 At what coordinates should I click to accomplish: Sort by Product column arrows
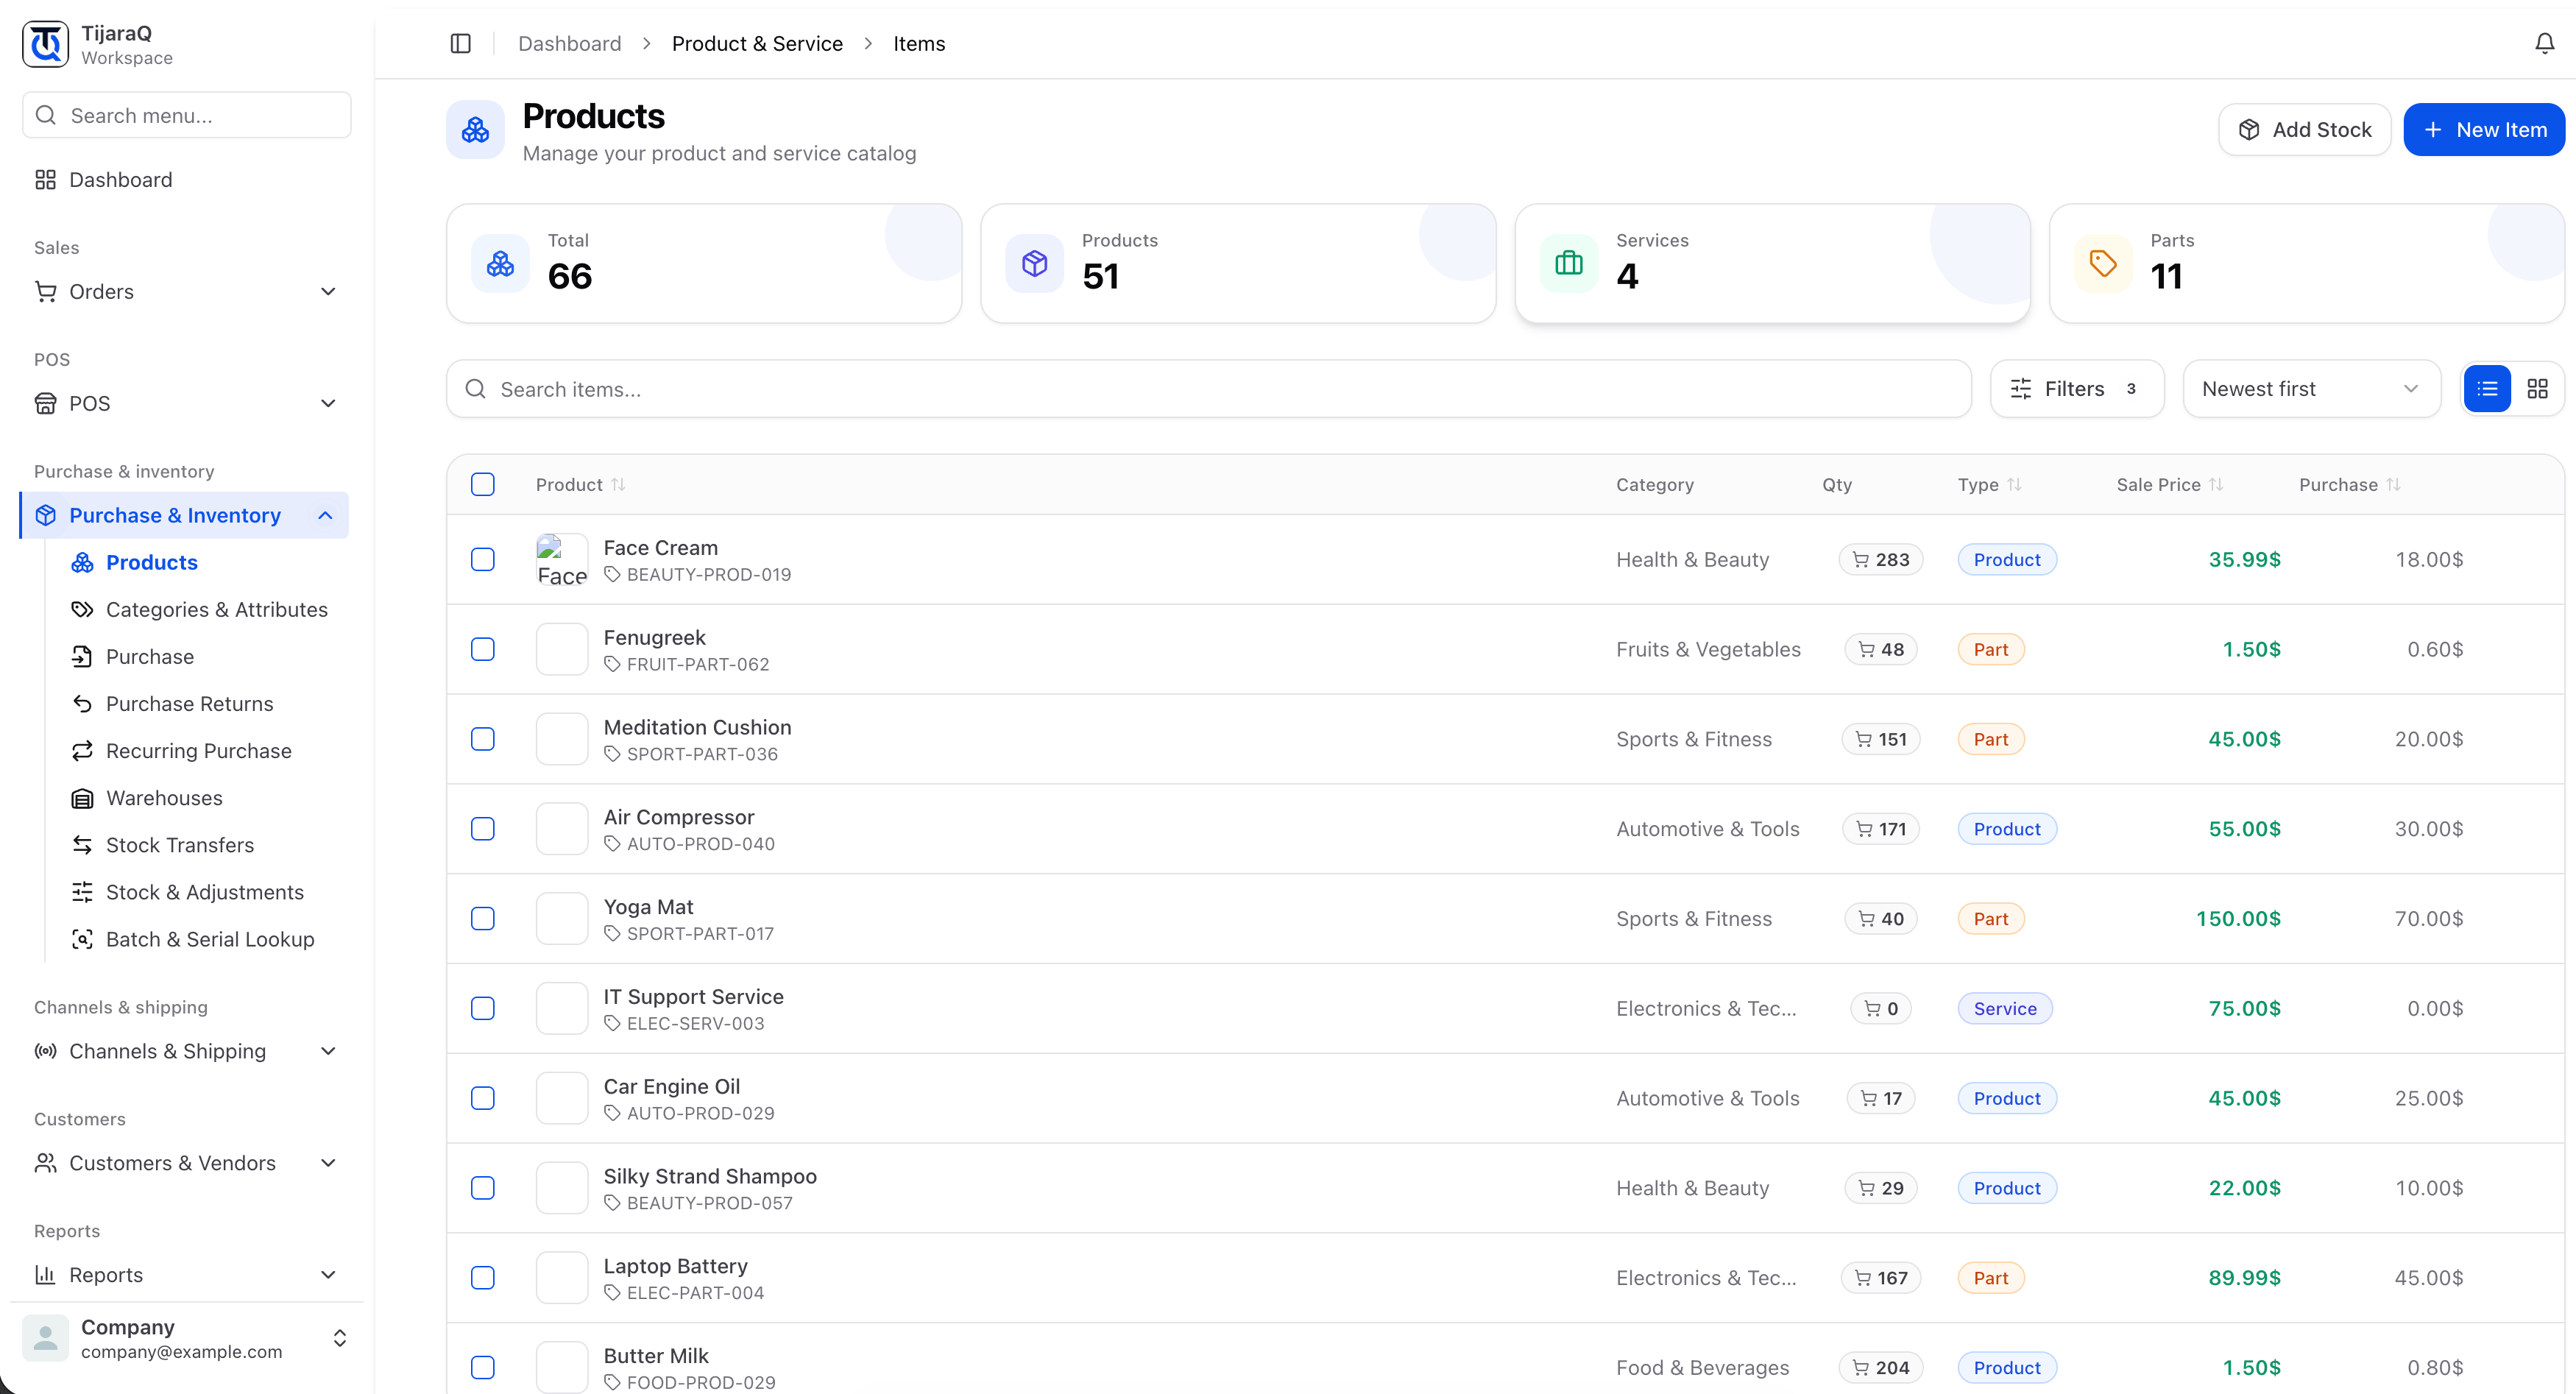pyautogui.click(x=619, y=484)
